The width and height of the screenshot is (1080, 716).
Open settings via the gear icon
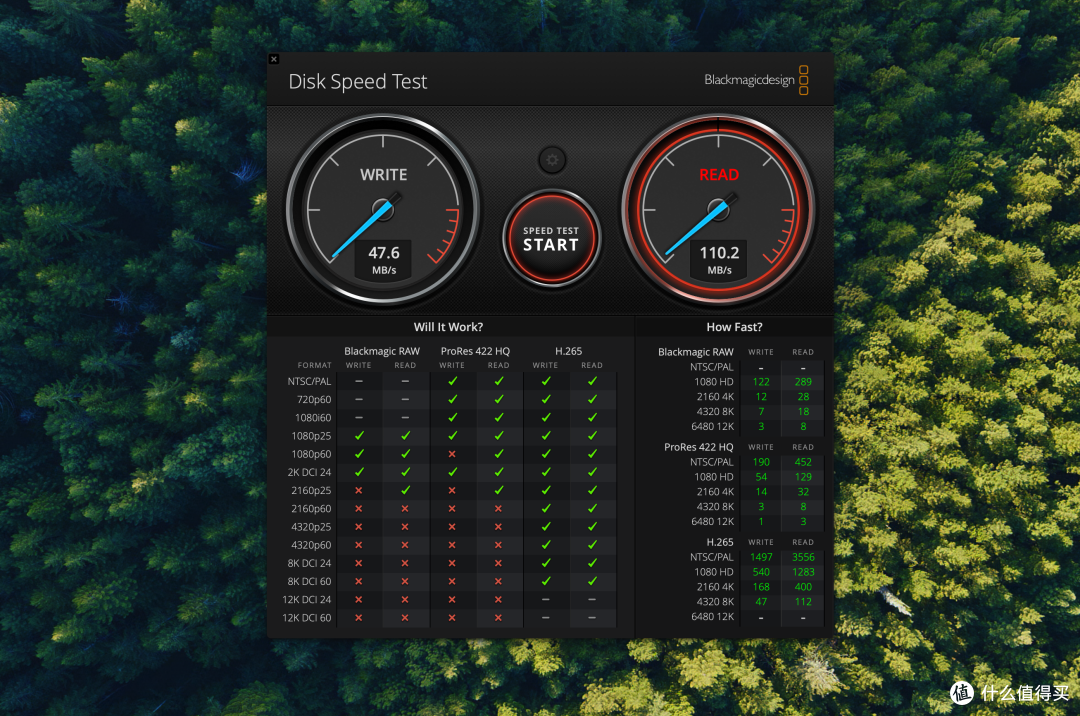(x=552, y=160)
